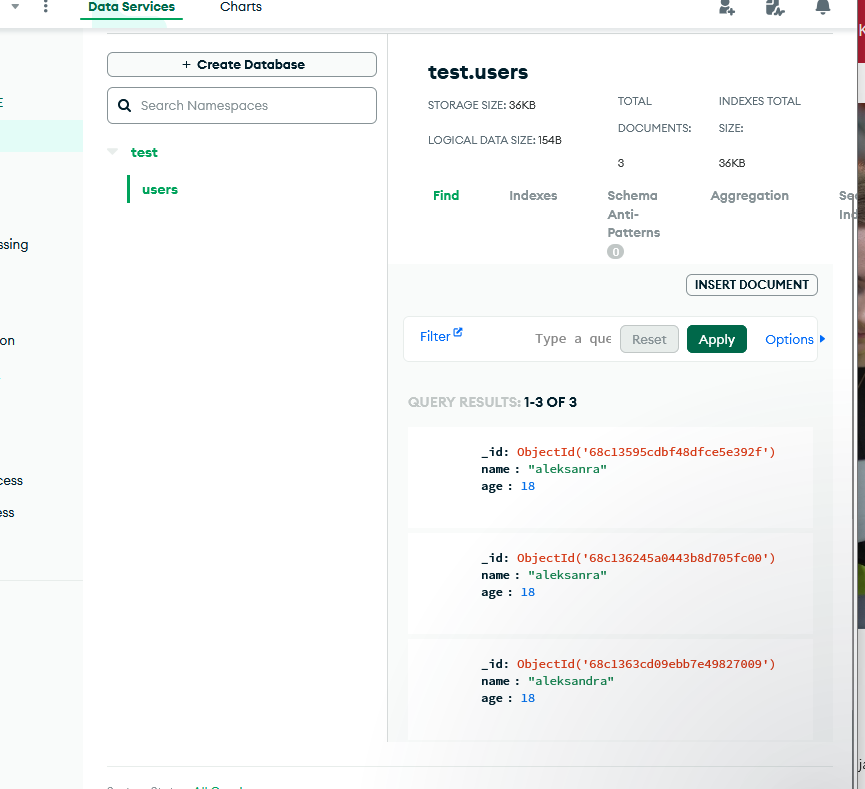Click the Schema Anti-Patterns count badge
Image resolution: width=865 pixels, height=789 pixels.
pos(615,252)
